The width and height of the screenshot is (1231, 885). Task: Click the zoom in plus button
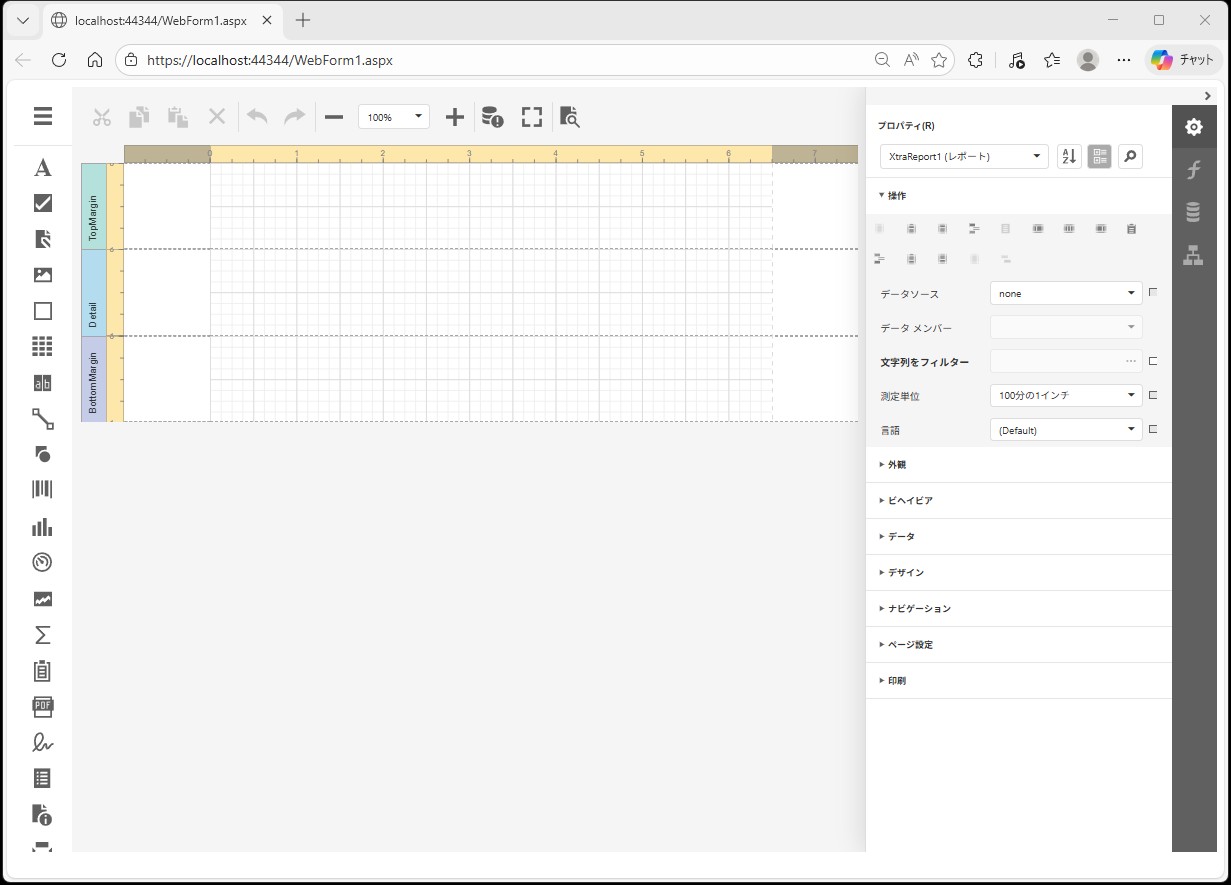[x=455, y=117]
